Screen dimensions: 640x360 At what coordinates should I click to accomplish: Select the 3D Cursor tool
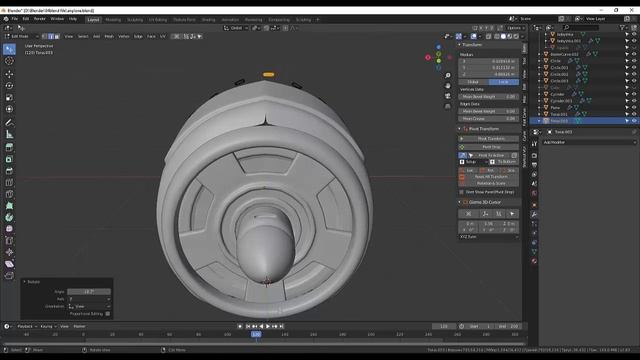pyautogui.click(x=9, y=61)
